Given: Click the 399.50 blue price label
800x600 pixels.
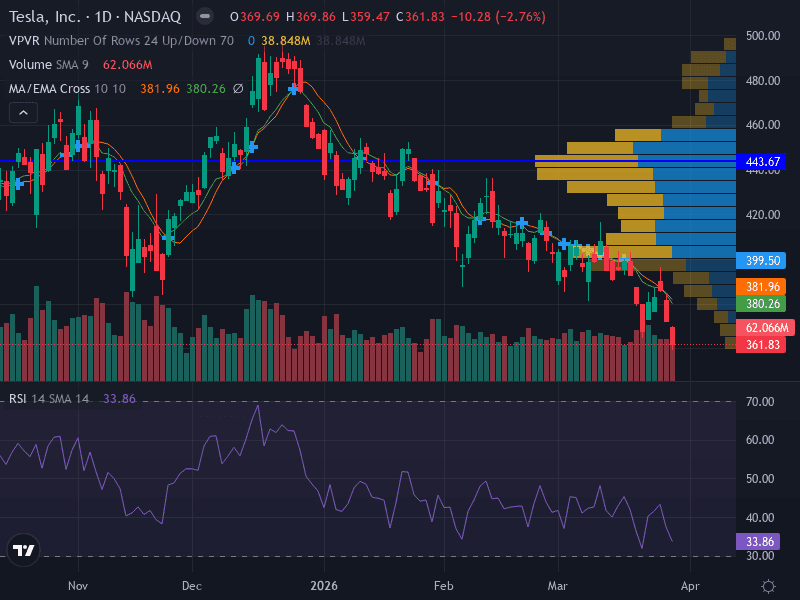Looking at the screenshot, I should click(761, 261).
